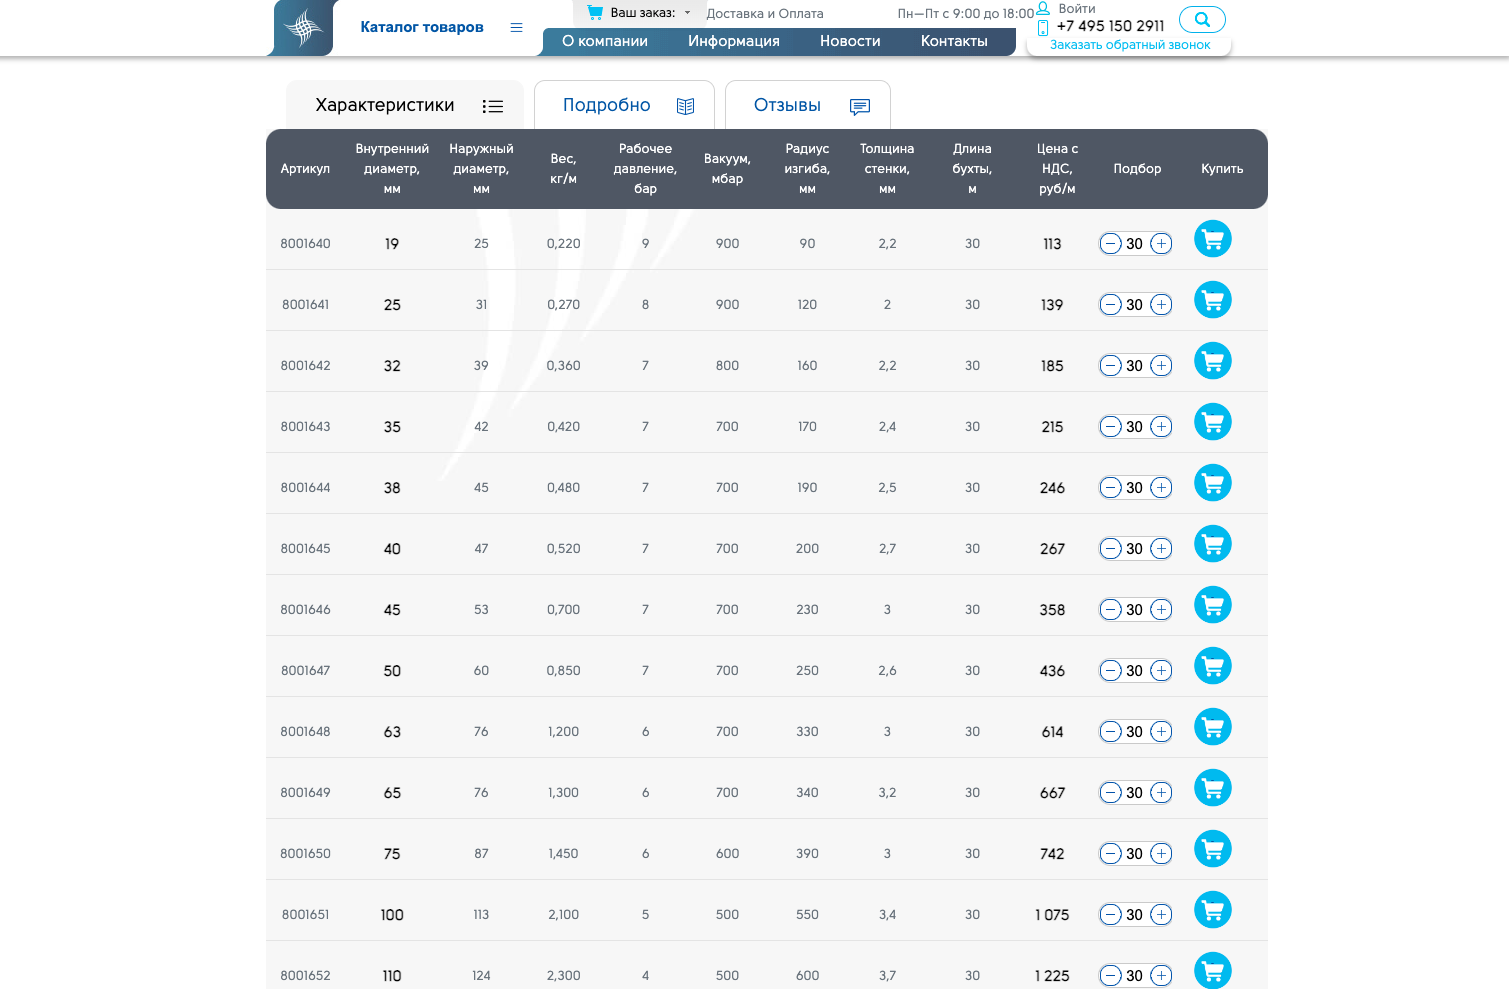The image size is (1509, 989).
Task: Open the Отзывы tab
Action: click(807, 105)
